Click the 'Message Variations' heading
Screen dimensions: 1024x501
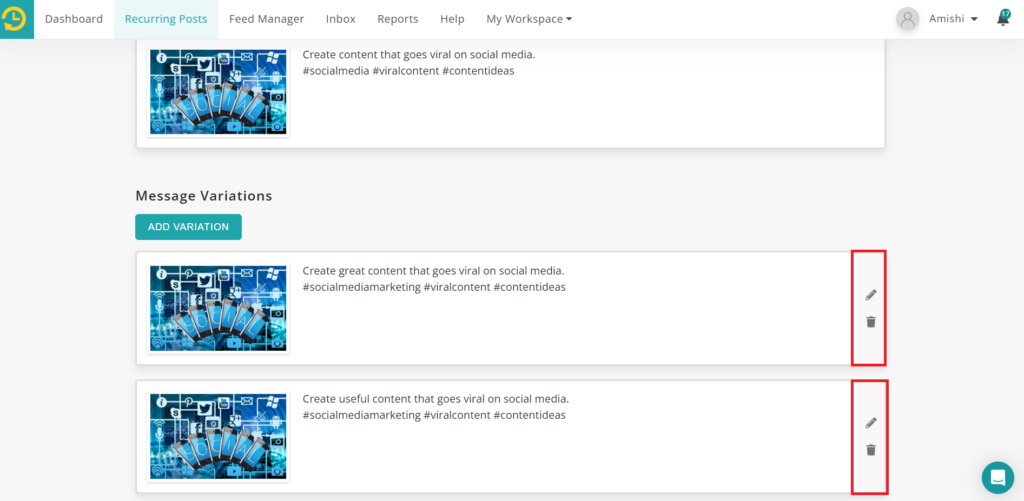204,195
